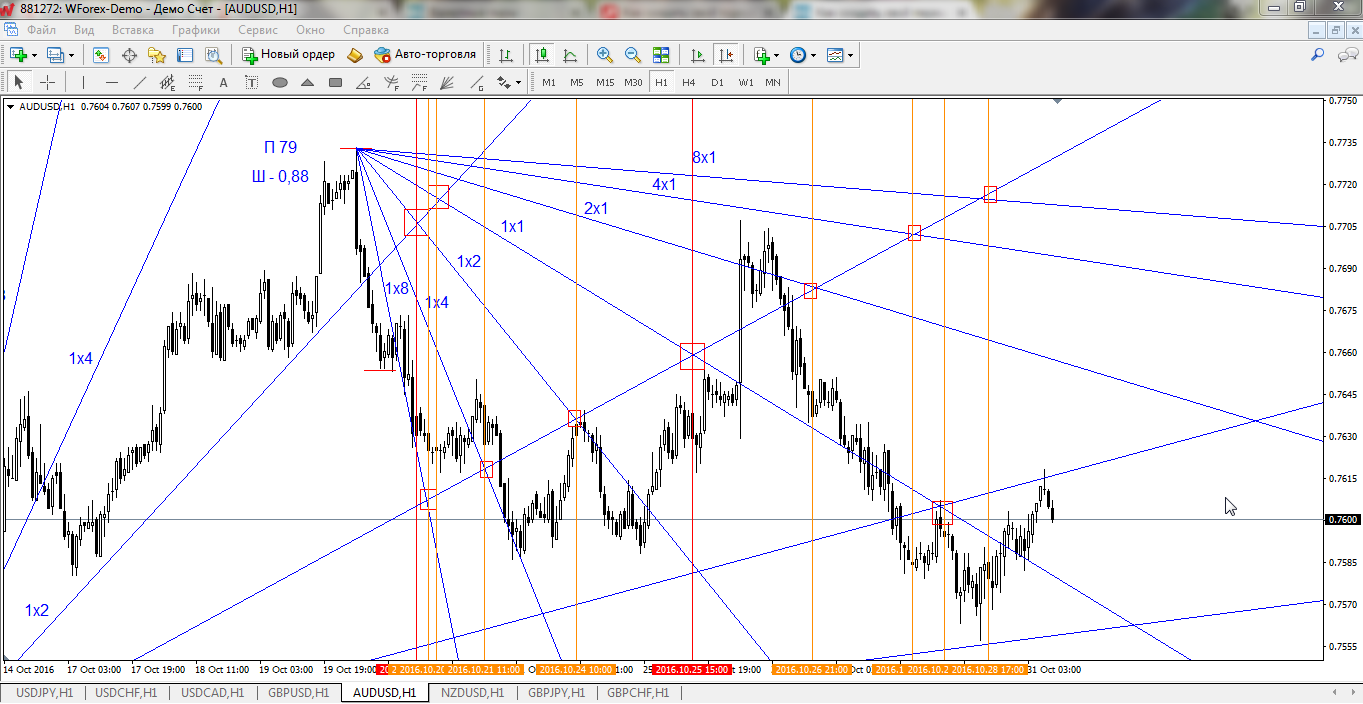Select the rectangle shape tool
1363x704 pixels.
(336, 82)
